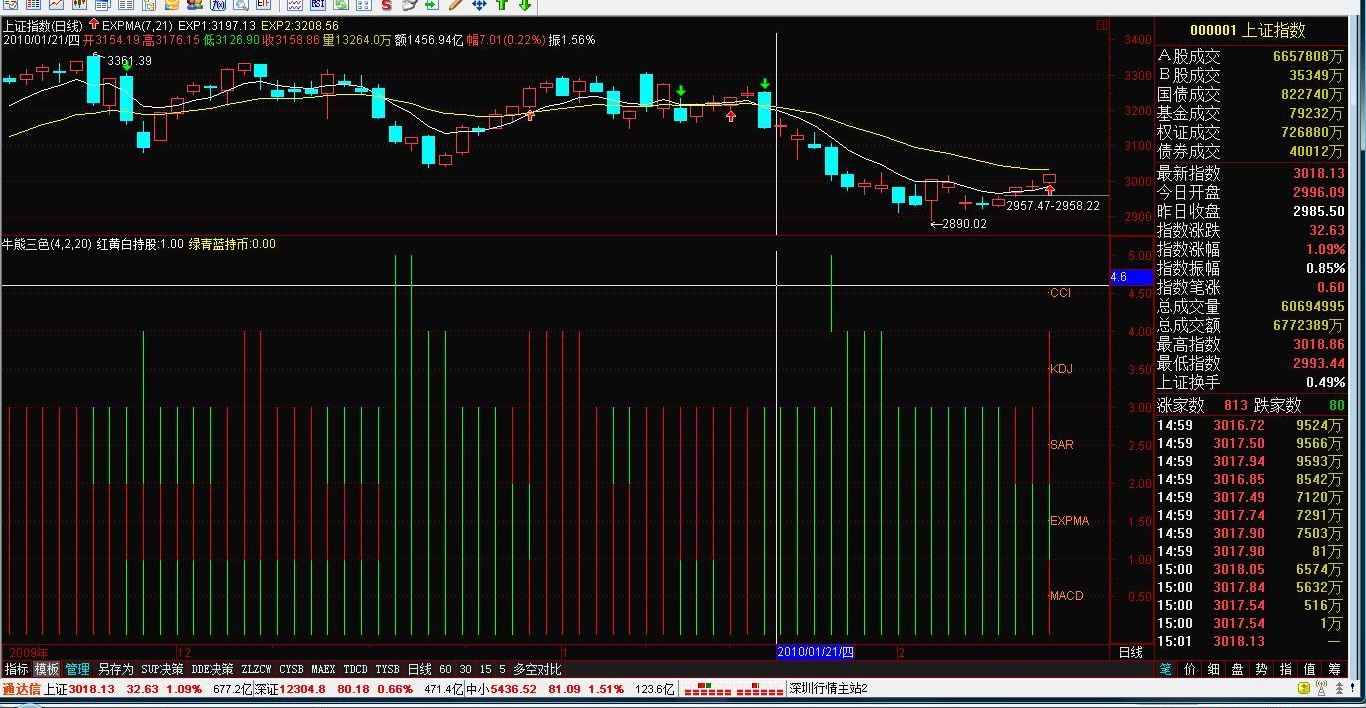Open the 多空对比 tab
The width and height of the screenshot is (1366, 708).
[x=537, y=669]
